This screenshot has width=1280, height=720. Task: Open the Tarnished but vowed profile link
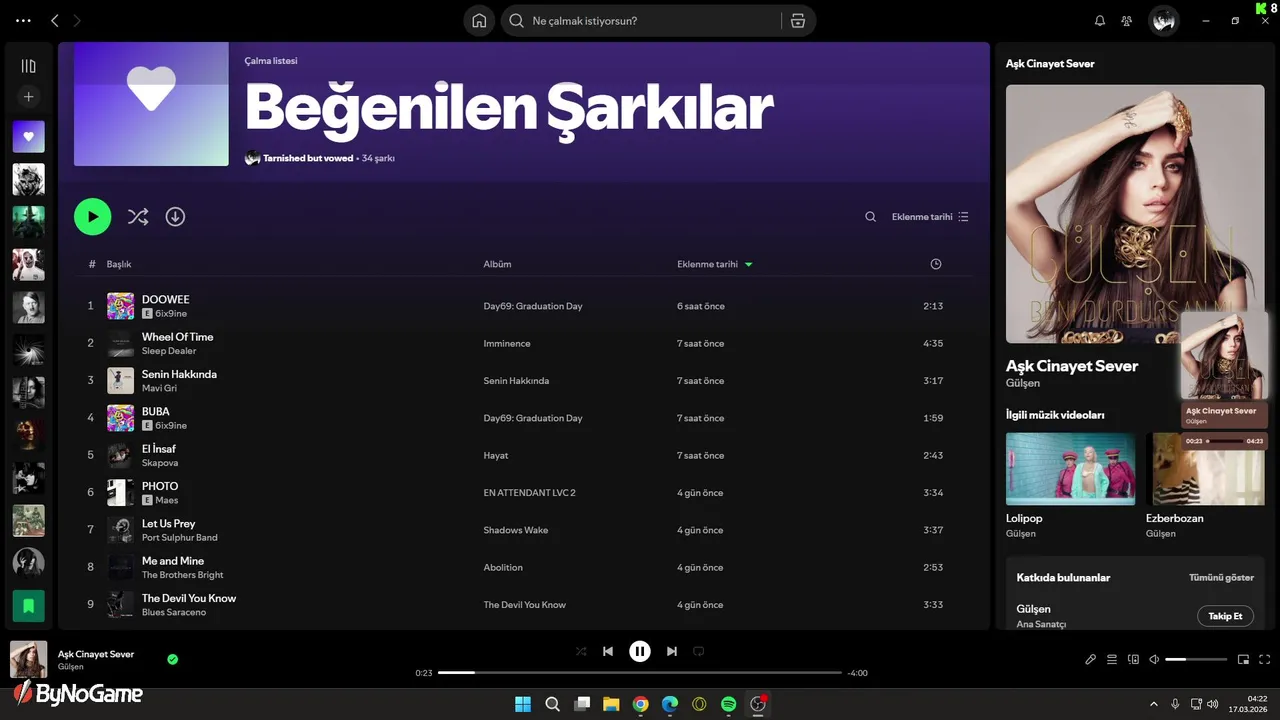(x=308, y=158)
